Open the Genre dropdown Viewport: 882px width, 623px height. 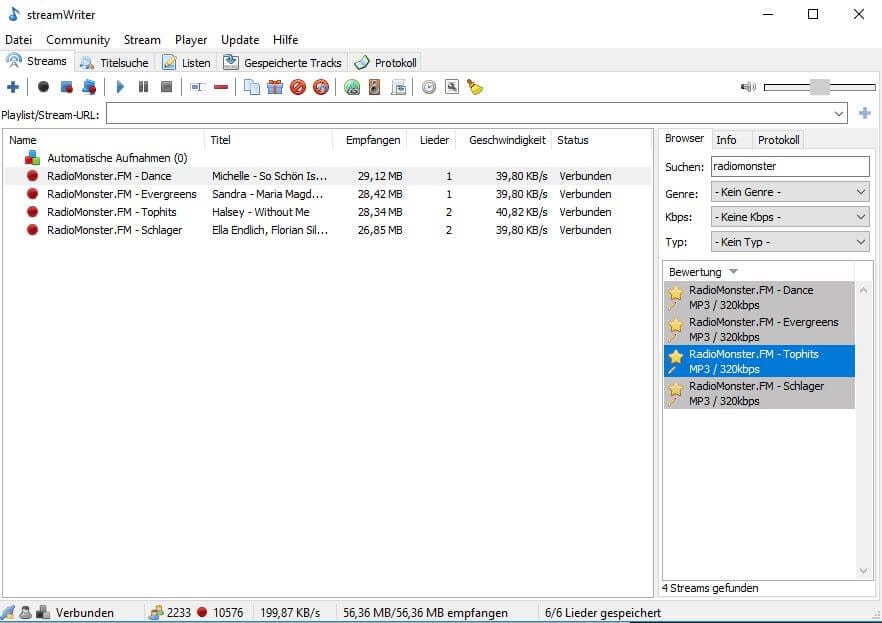click(x=790, y=192)
